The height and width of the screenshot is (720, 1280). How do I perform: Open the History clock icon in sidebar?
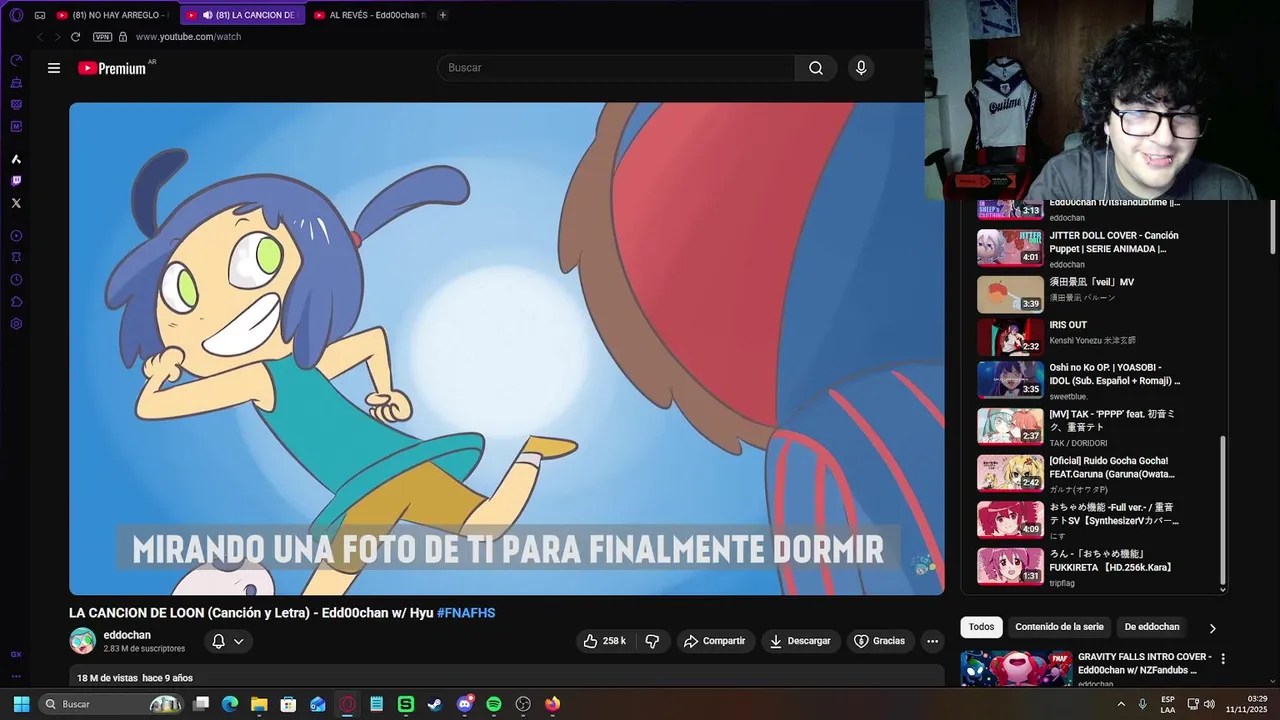click(16, 280)
